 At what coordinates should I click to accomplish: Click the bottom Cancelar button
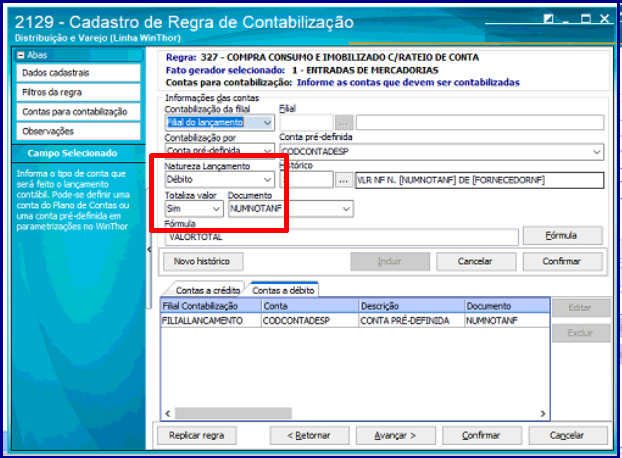568,435
